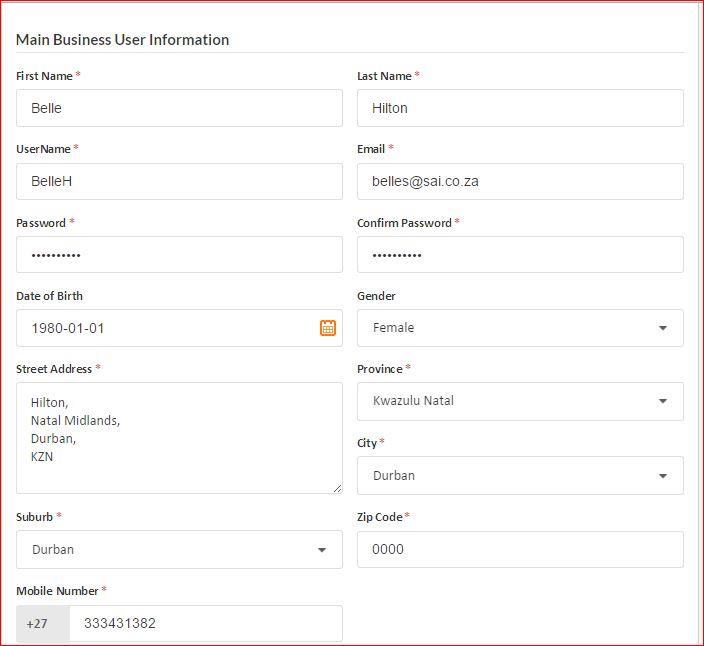The image size is (704, 646).
Task: Click the Main Business User Information heading
Action: (123, 40)
